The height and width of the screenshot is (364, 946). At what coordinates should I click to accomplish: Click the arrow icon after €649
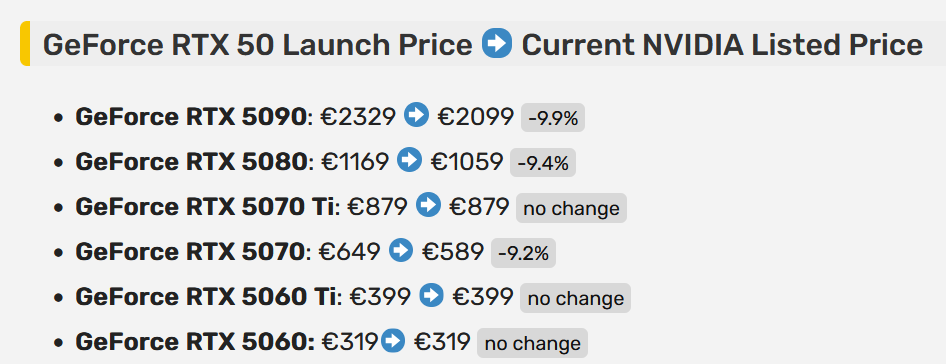pyautogui.click(x=401, y=250)
